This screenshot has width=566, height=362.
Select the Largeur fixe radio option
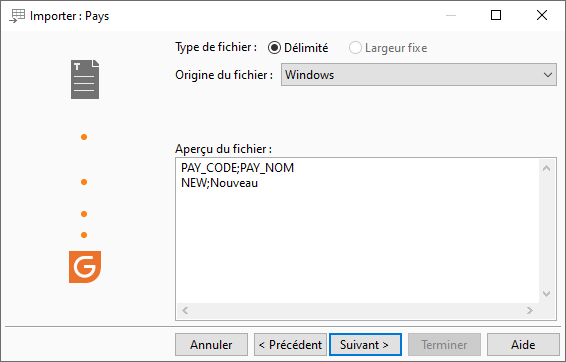coord(355,48)
